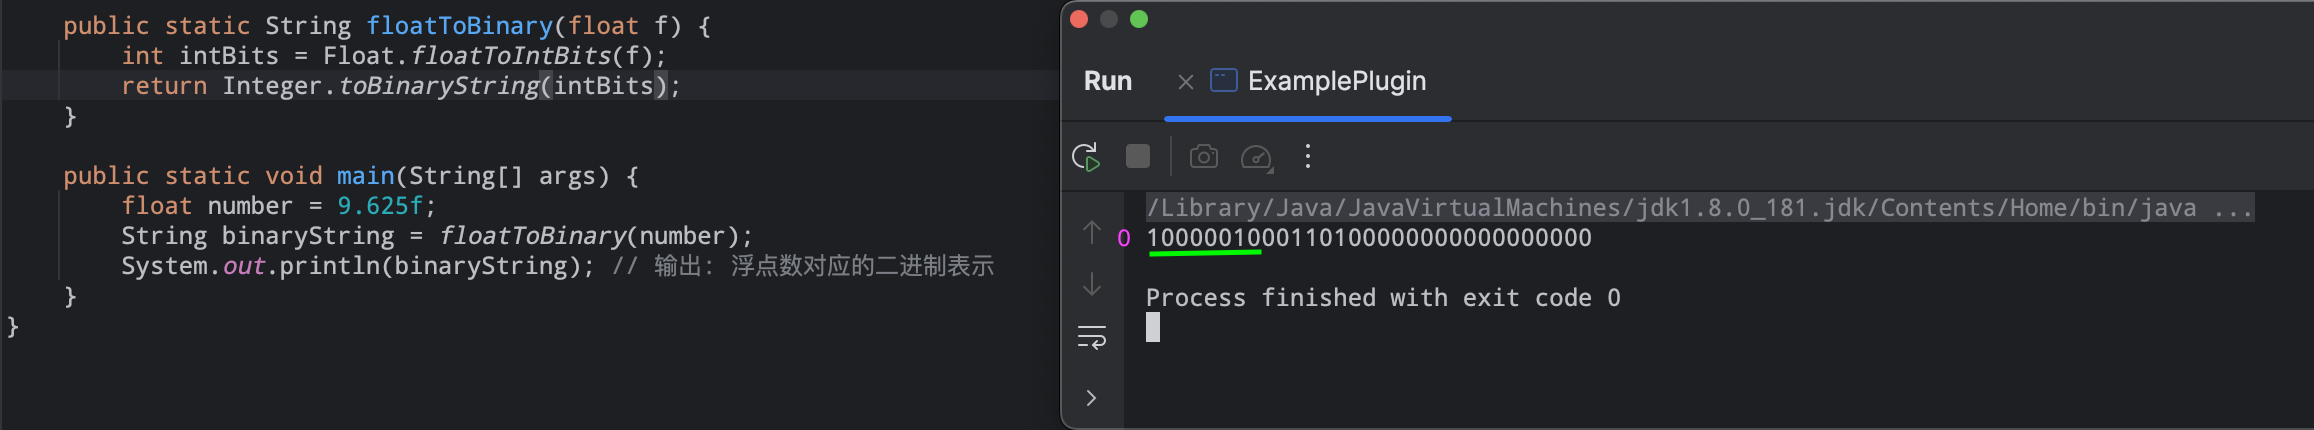Click the 9.625f number literal
2314x430 pixels.
[x=380, y=206]
